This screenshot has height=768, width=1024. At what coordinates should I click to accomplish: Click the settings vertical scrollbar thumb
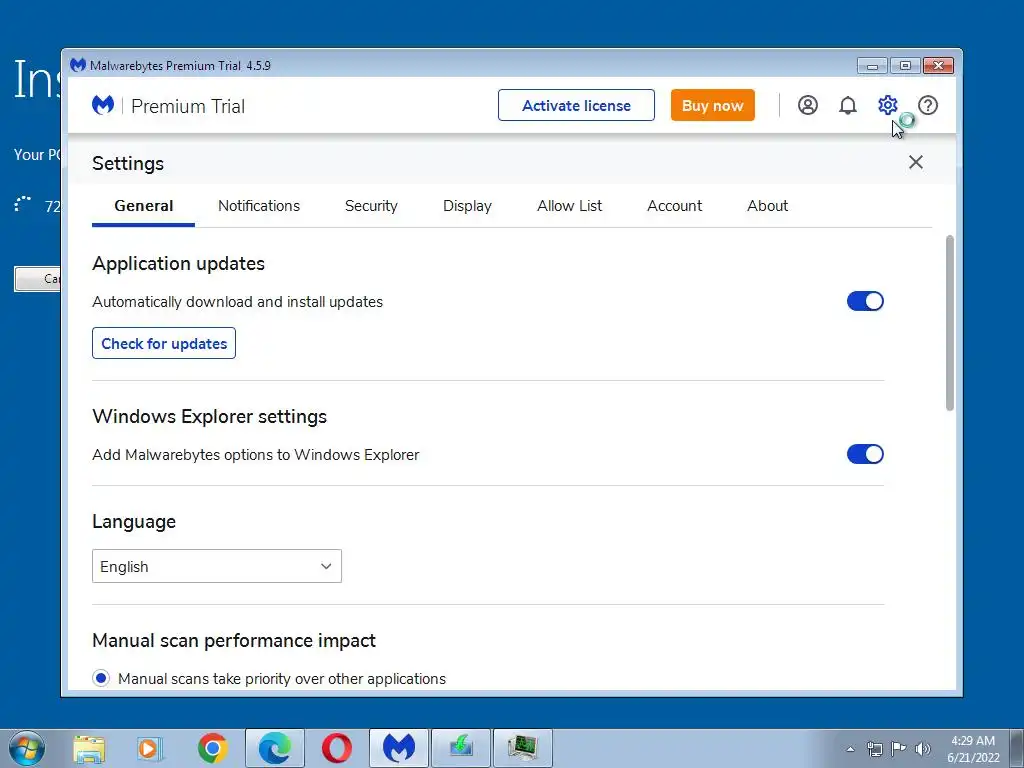950,323
